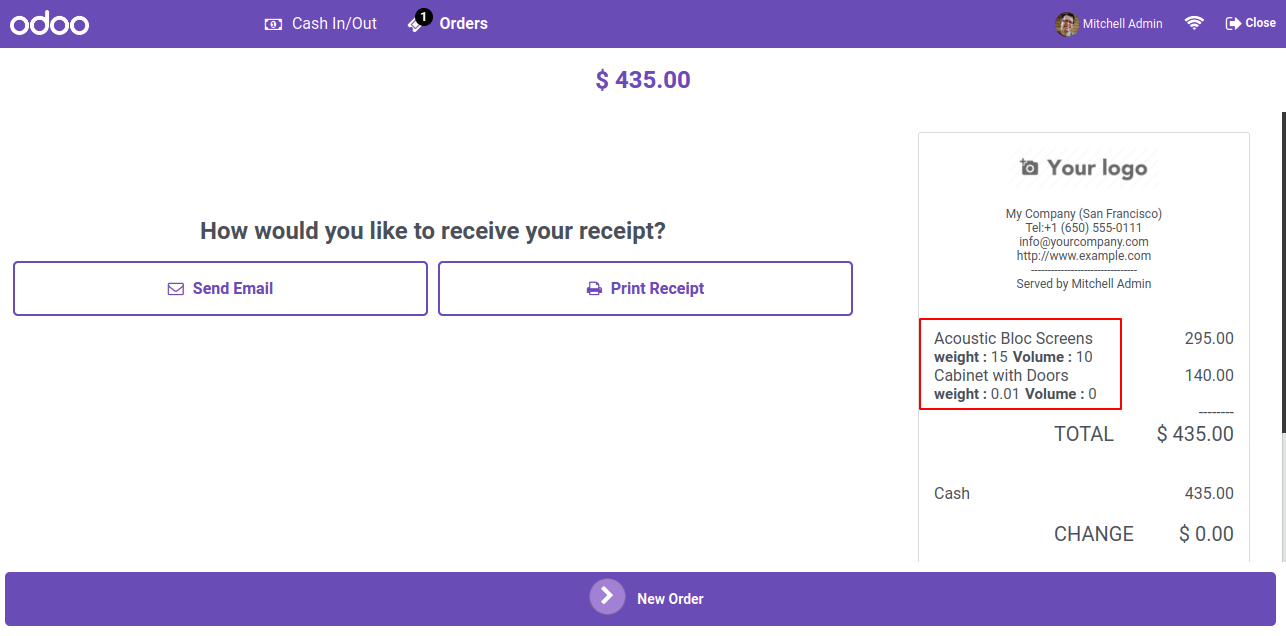Close the point of sale session
Image resolution: width=1286 pixels, height=636 pixels.
1250,23
